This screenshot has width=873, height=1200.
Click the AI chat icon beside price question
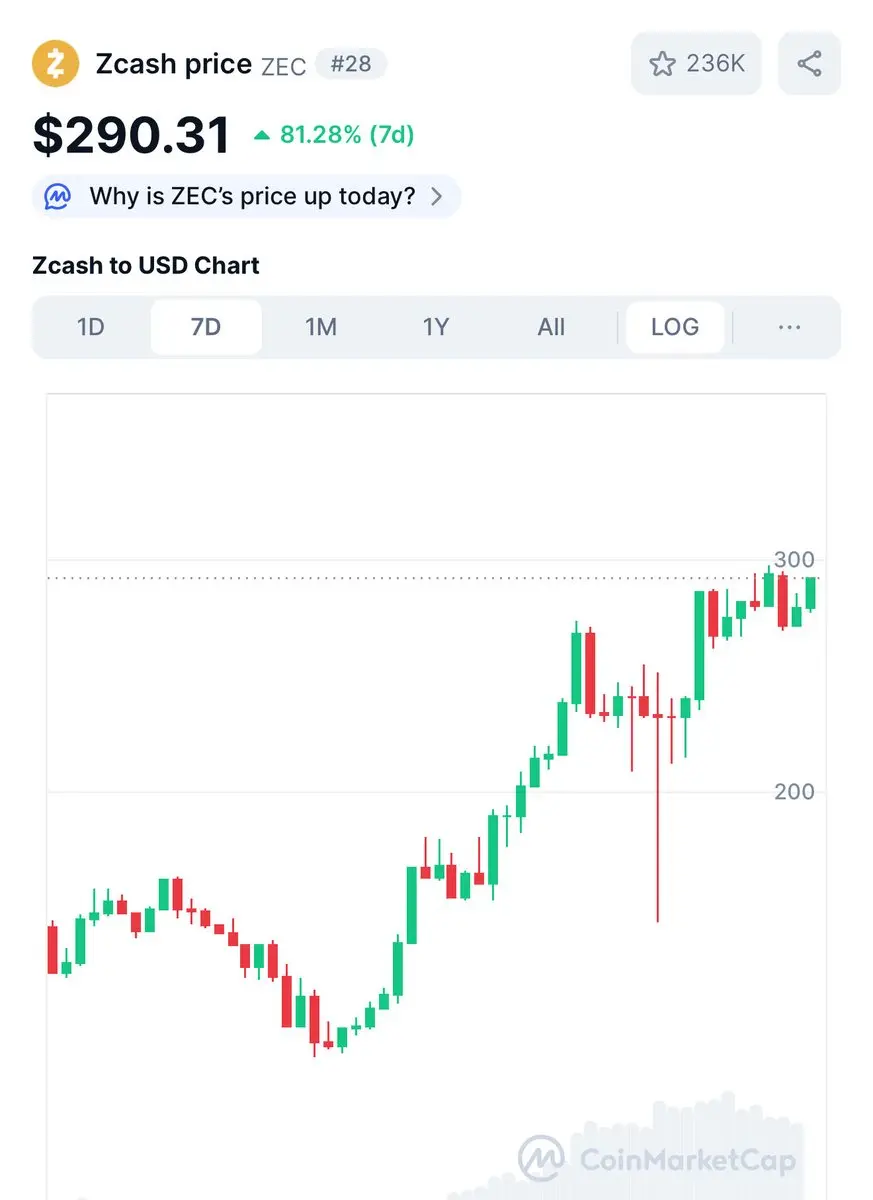pos(57,196)
